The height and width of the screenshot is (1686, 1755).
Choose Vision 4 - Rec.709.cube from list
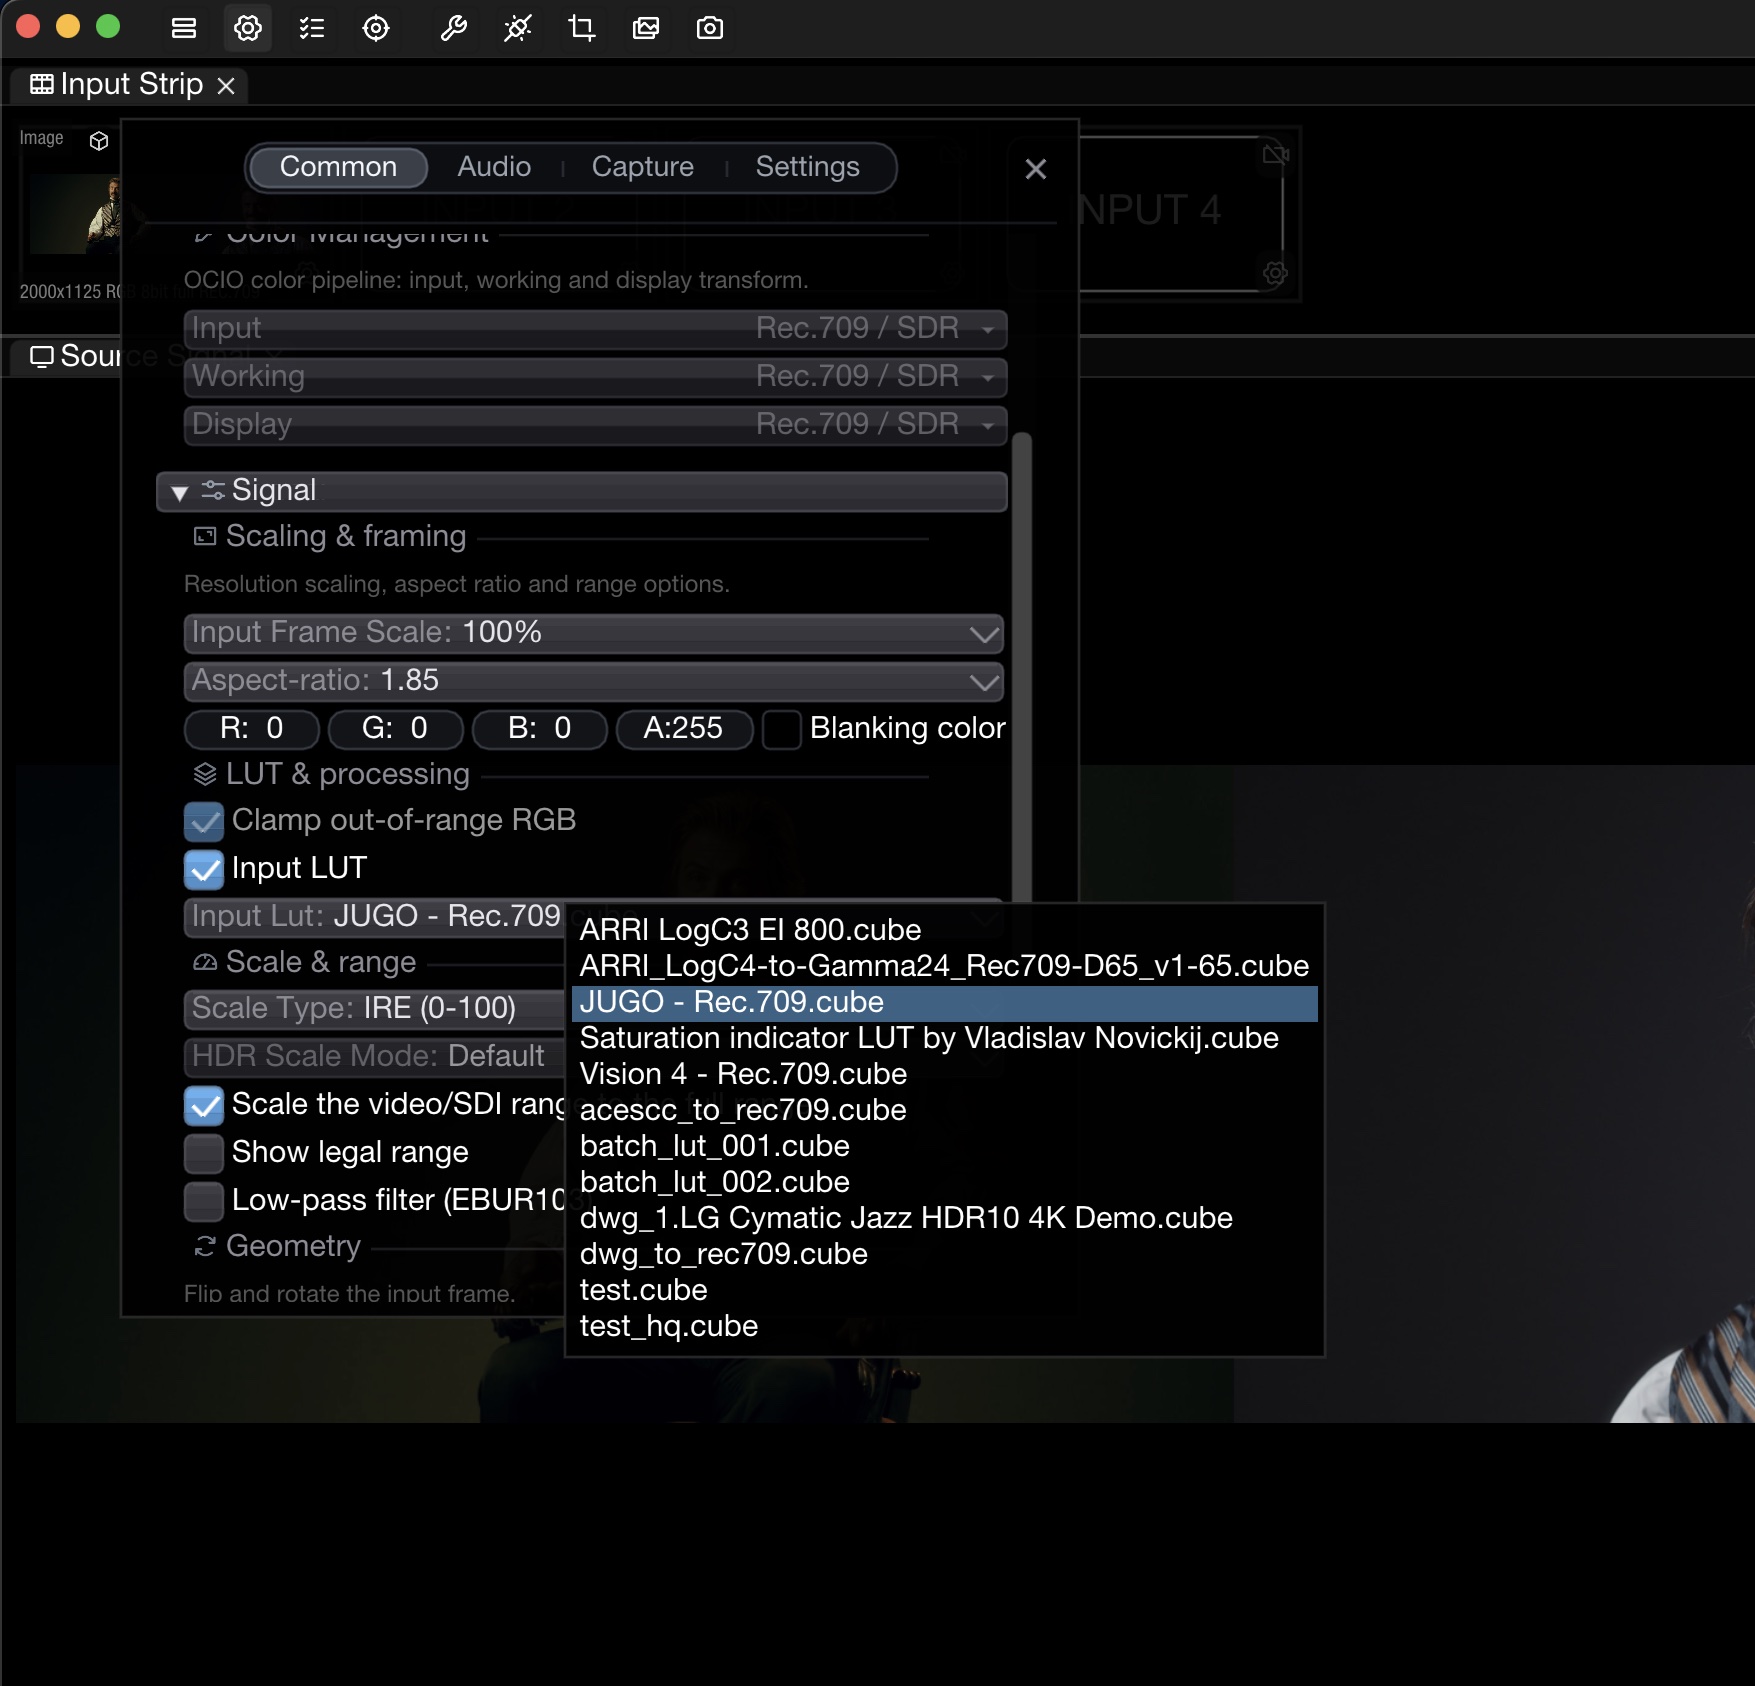click(x=743, y=1074)
